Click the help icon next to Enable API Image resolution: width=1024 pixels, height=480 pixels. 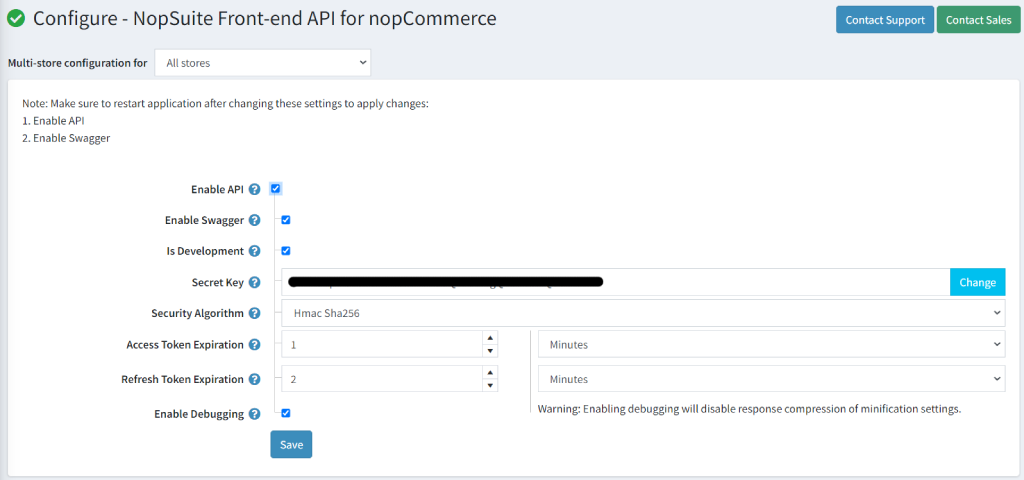255,189
